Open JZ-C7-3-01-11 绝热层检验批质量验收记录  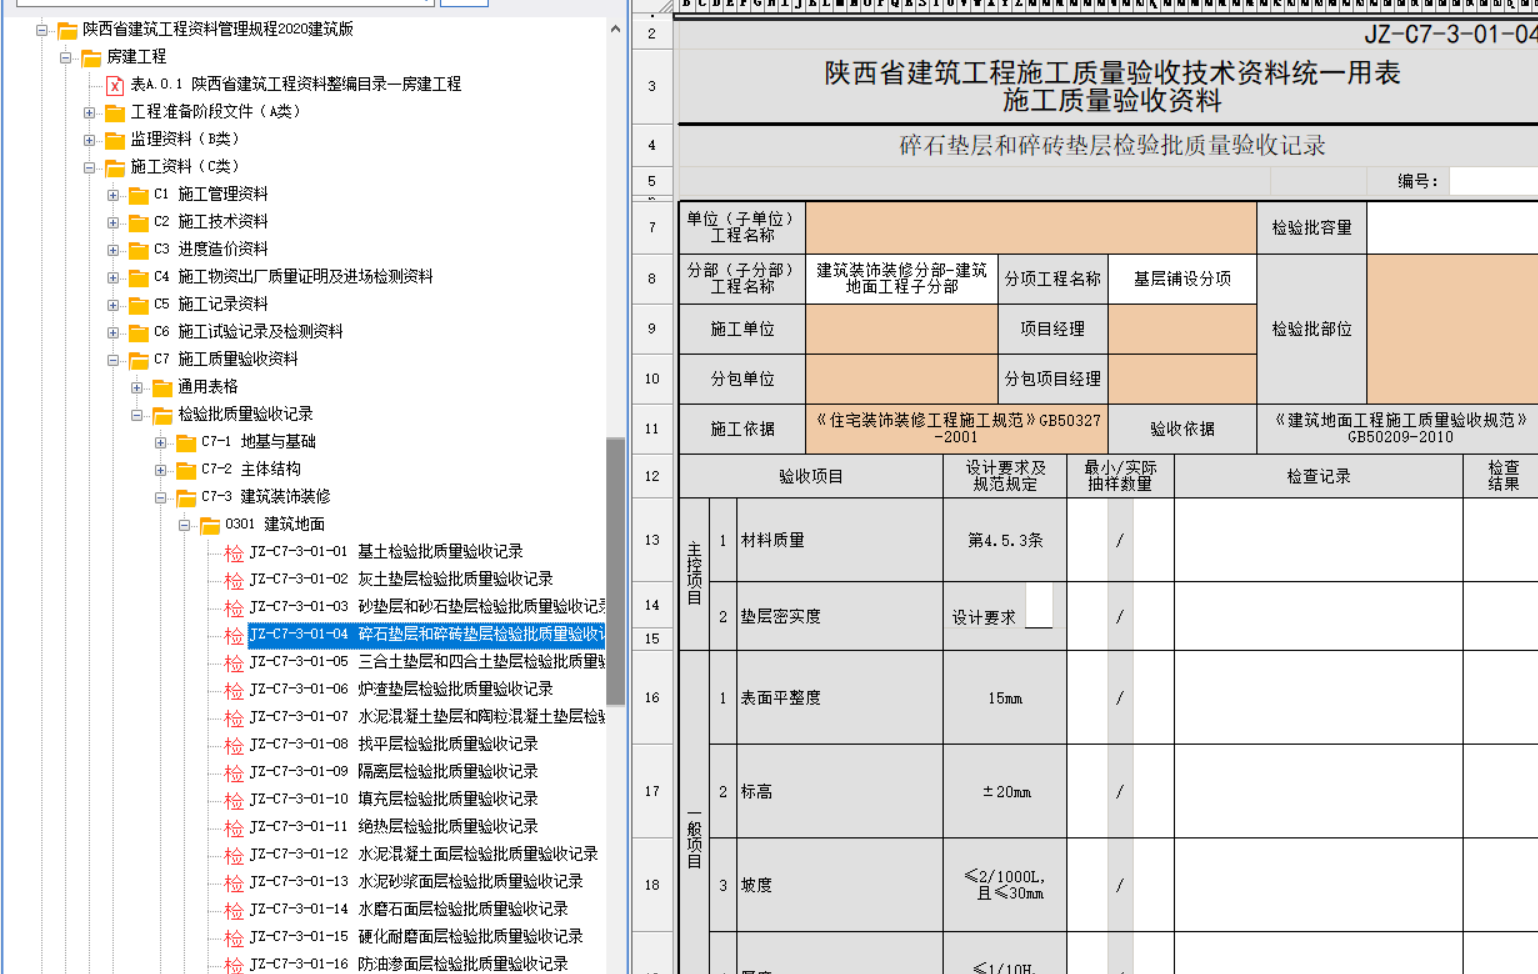pos(394,827)
